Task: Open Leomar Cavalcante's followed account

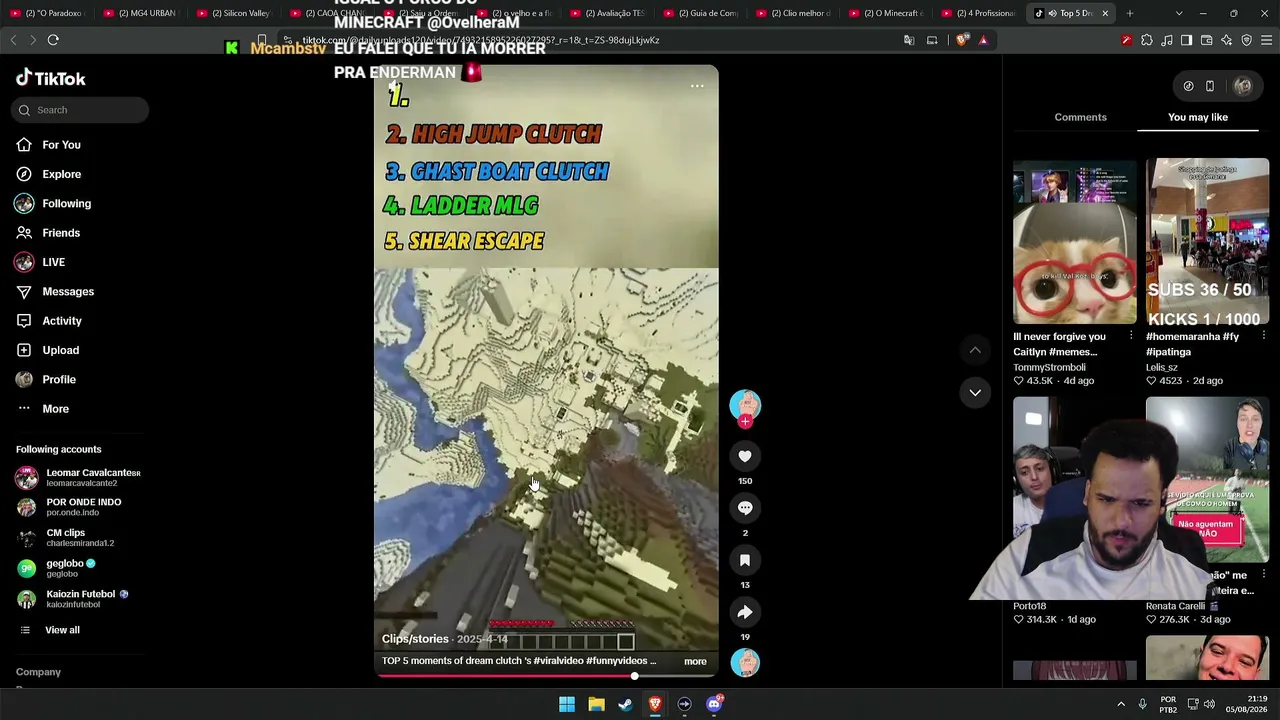Action: click(x=78, y=478)
